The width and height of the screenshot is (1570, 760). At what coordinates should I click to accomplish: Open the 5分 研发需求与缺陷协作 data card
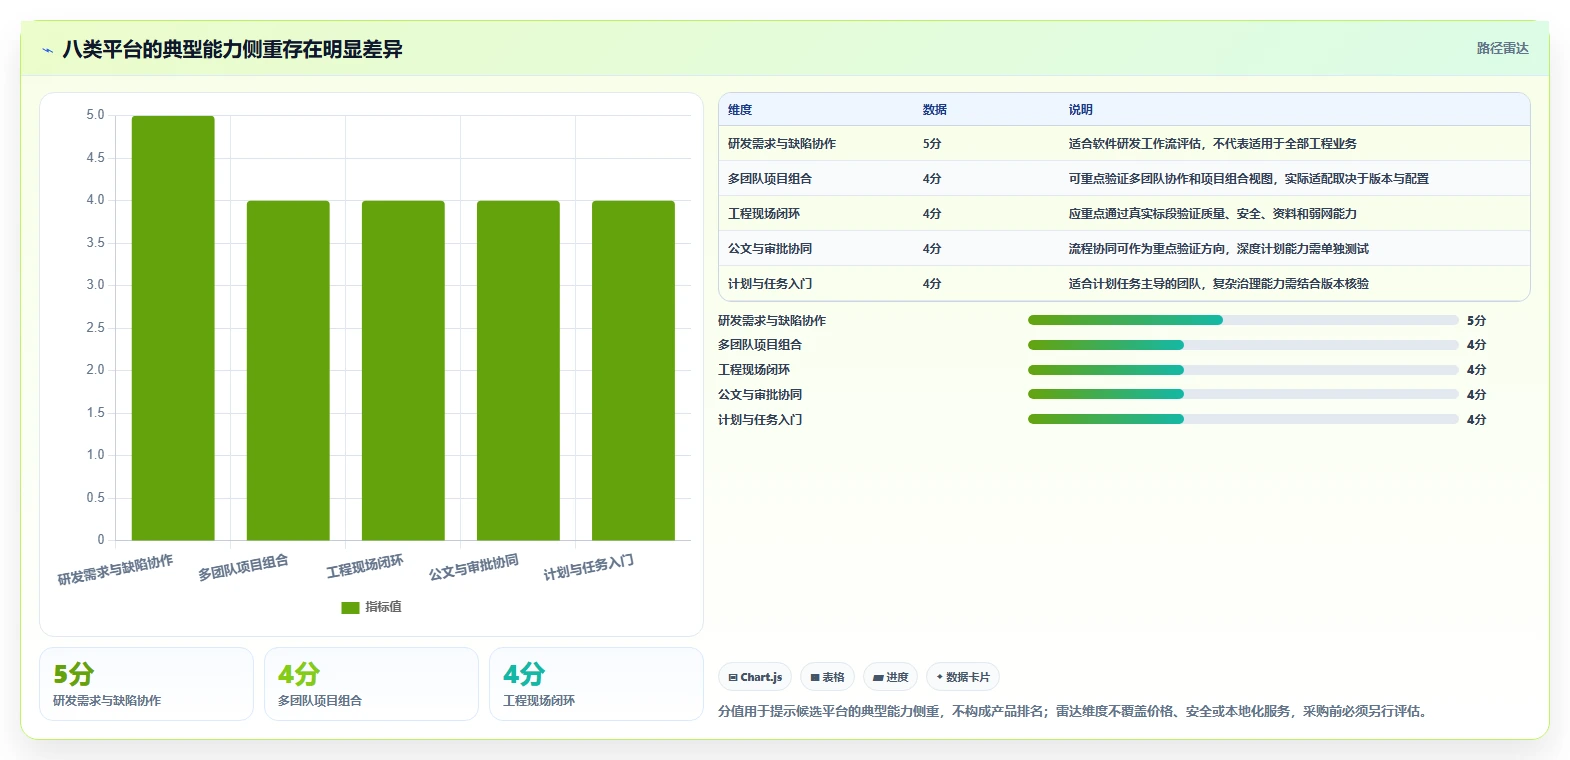tap(146, 684)
